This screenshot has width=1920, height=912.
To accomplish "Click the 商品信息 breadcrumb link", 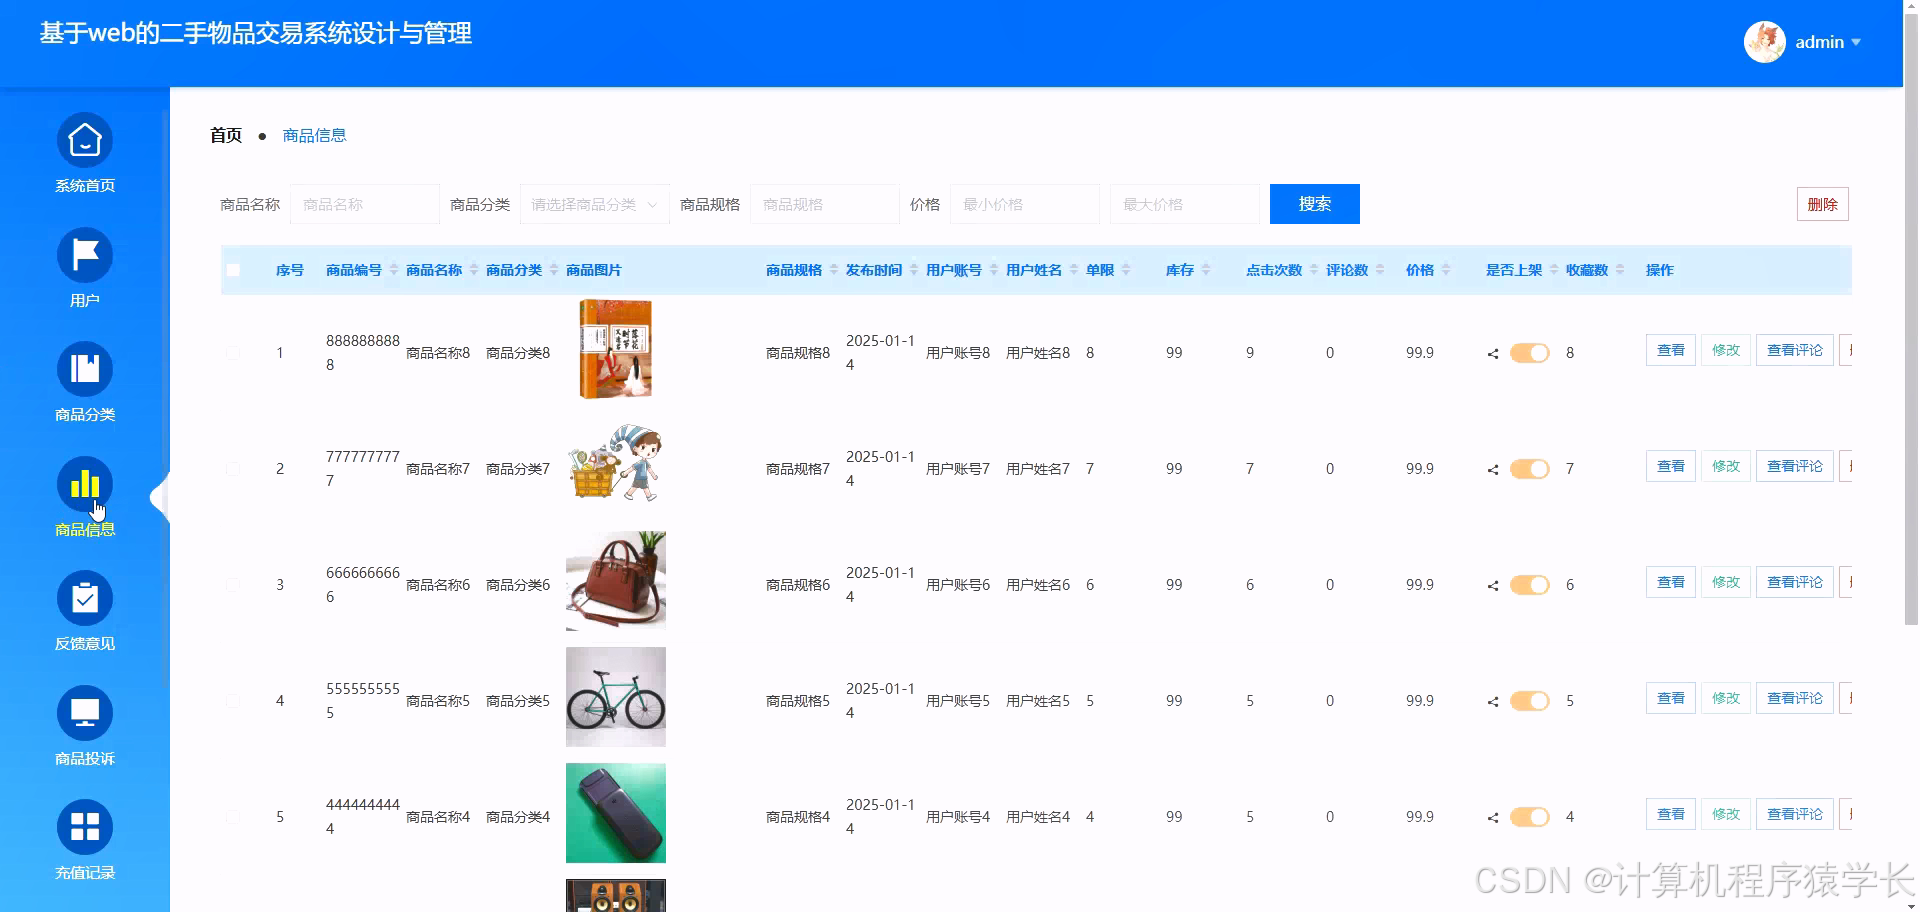I will click(314, 135).
